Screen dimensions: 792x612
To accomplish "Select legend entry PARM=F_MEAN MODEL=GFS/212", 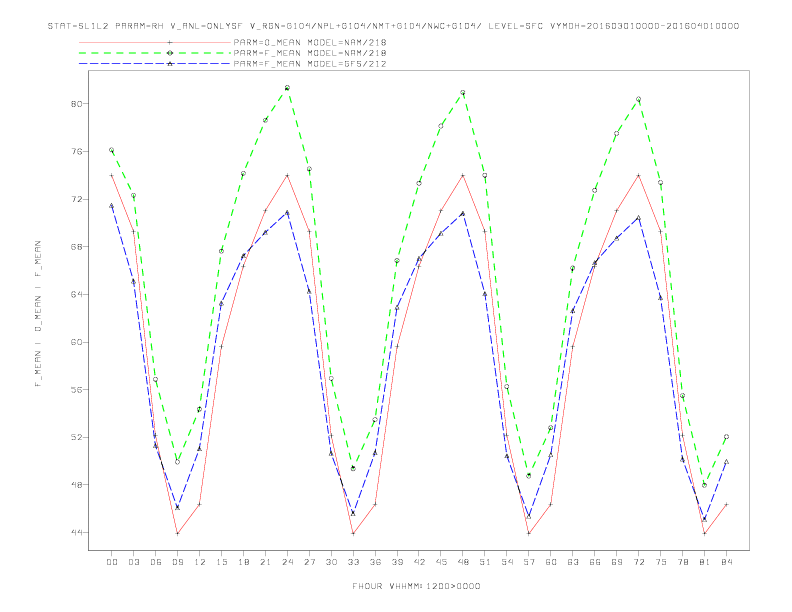I will (x=310, y=64).
